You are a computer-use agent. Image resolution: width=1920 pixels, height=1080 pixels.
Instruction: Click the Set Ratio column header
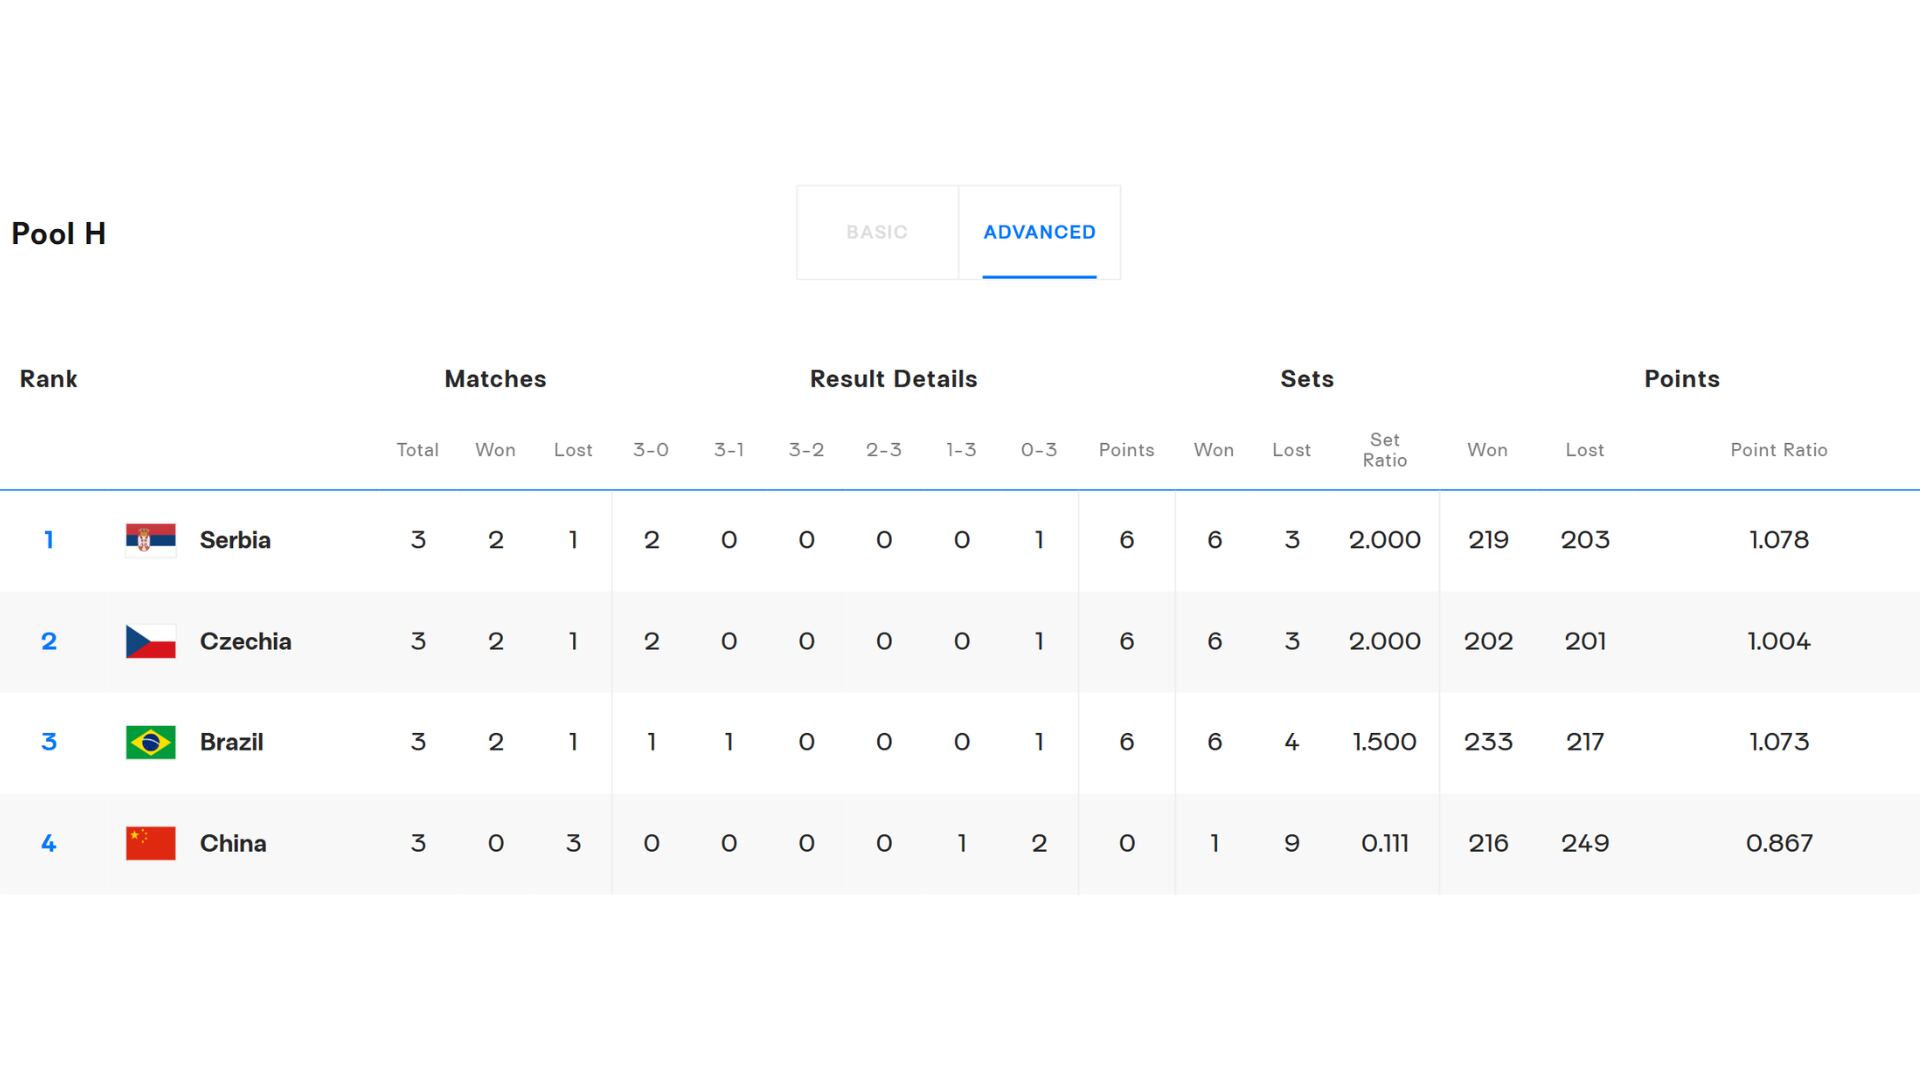1385,450
